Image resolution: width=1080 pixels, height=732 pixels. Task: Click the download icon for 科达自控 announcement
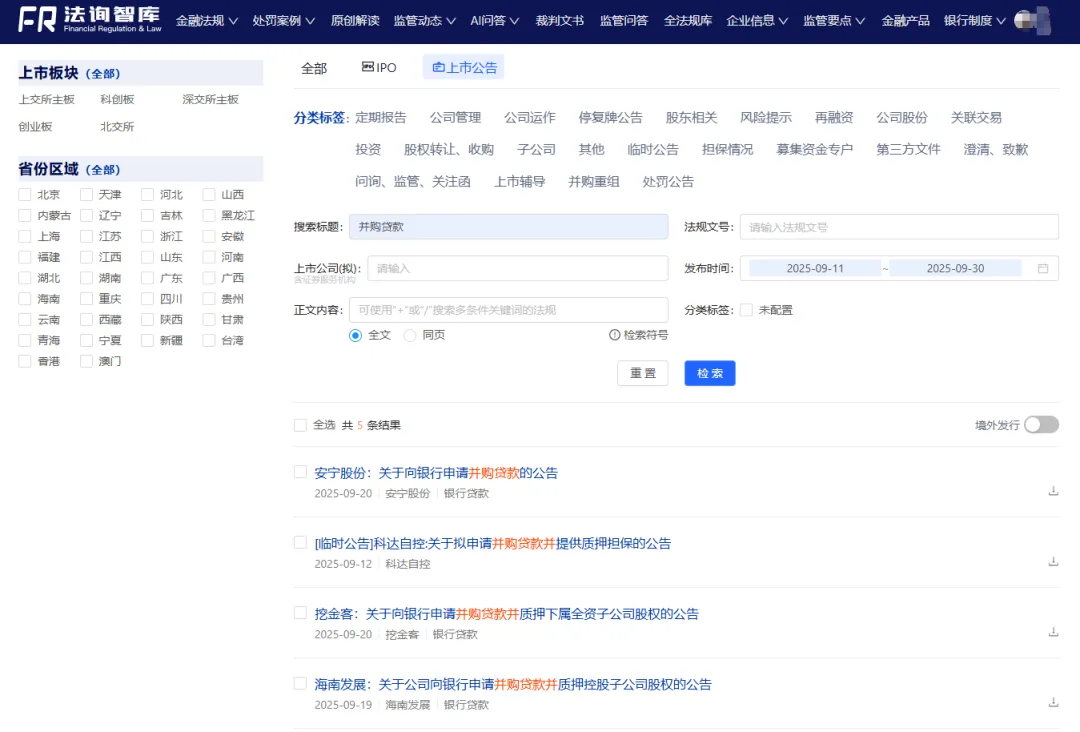(x=1053, y=560)
